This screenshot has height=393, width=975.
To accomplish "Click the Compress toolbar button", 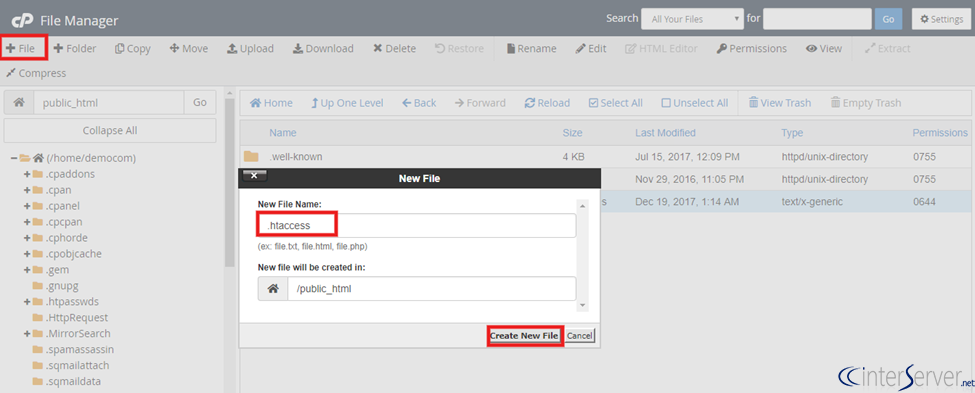I will [x=35, y=73].
